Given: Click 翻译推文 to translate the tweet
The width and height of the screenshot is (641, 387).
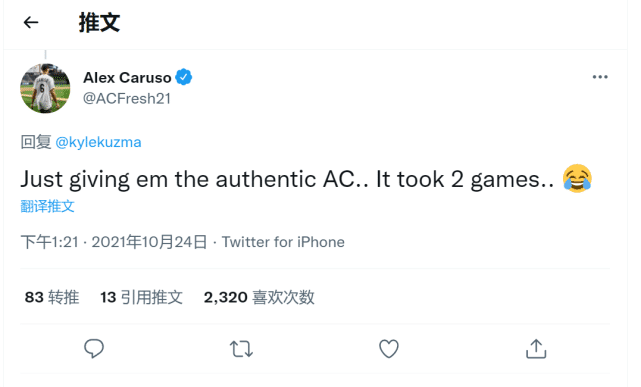Looking at the screenshot, I should 47,206.
